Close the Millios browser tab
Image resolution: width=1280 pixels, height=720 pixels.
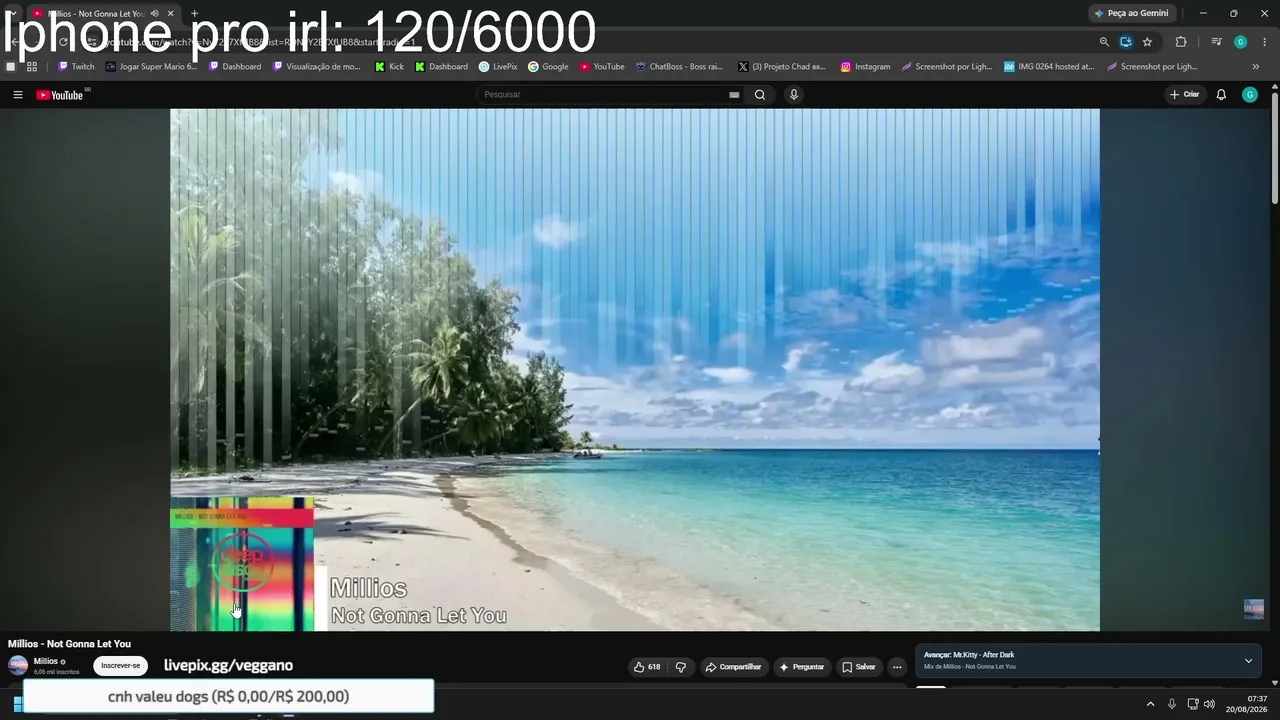(x=171, y=14)
